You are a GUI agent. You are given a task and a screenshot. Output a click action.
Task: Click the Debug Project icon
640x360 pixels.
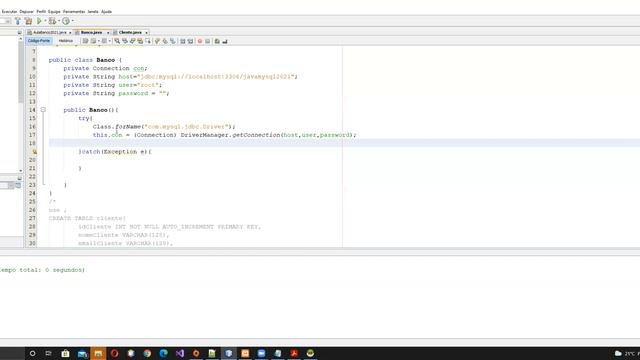coord(52,21)
